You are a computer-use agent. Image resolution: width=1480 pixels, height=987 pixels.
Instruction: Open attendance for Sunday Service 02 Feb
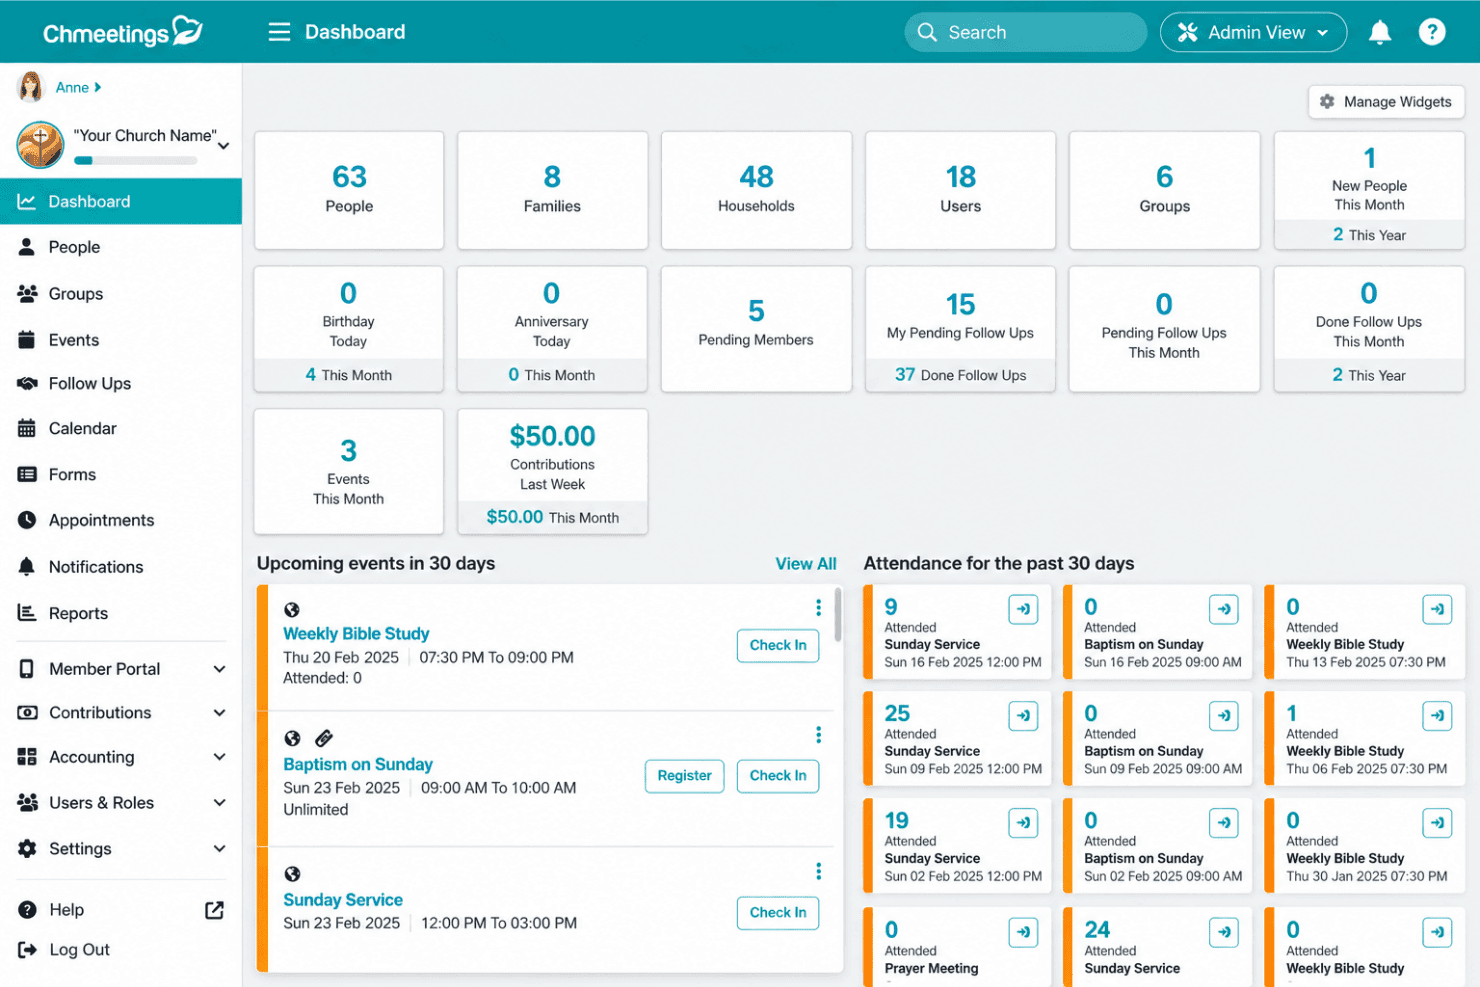[1023, 823]
